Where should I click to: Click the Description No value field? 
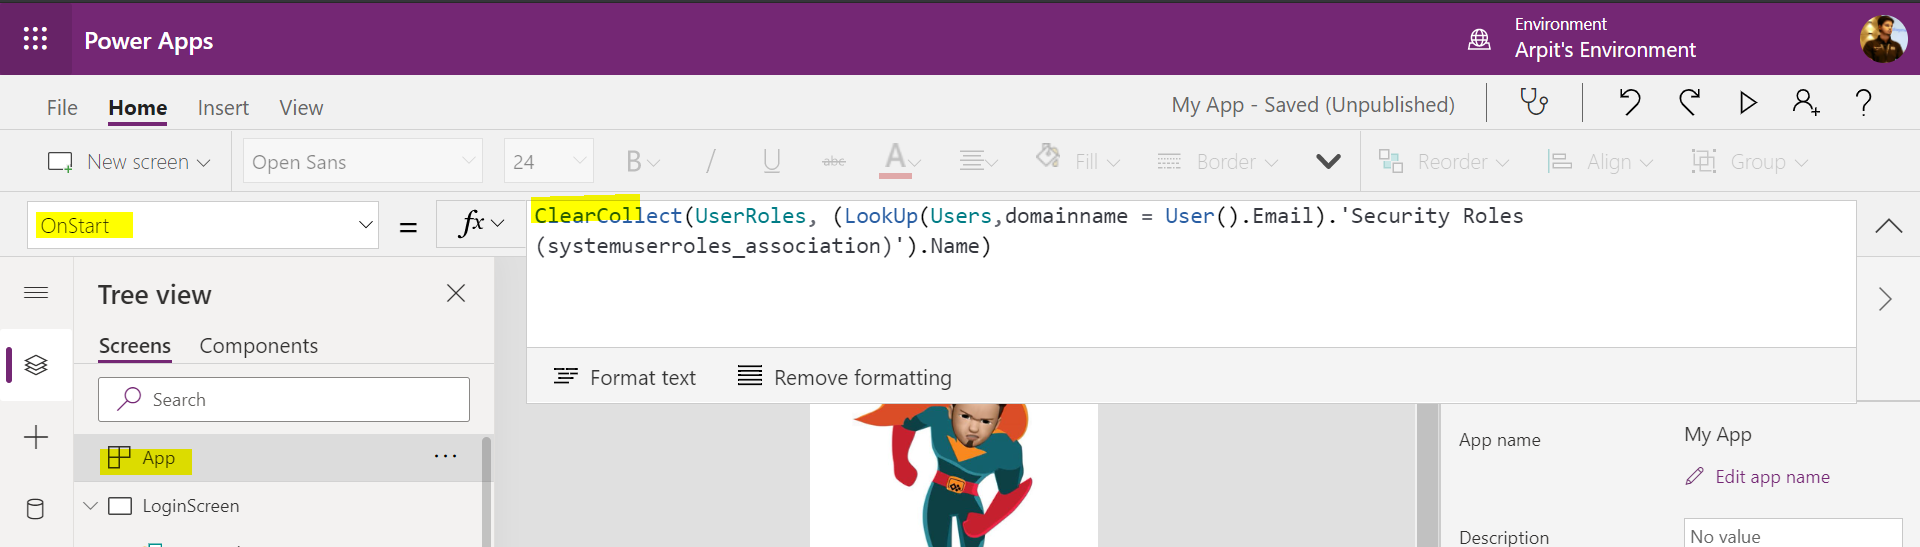(x=1793, y=535)
